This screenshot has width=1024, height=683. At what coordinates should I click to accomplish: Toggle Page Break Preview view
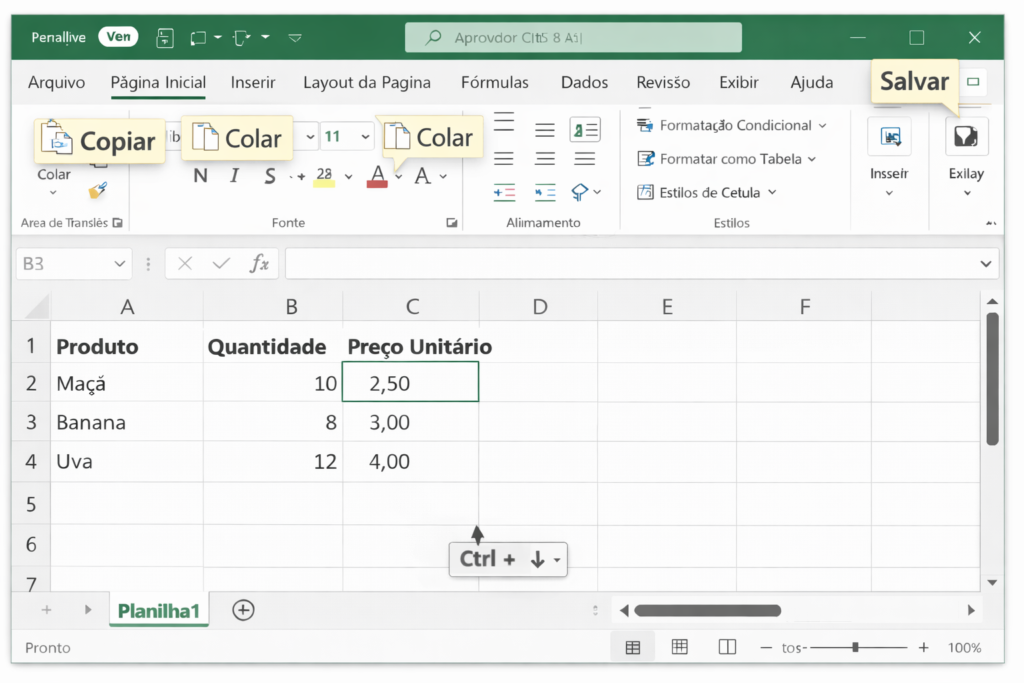pyautogui.click(x=727, y=647)
